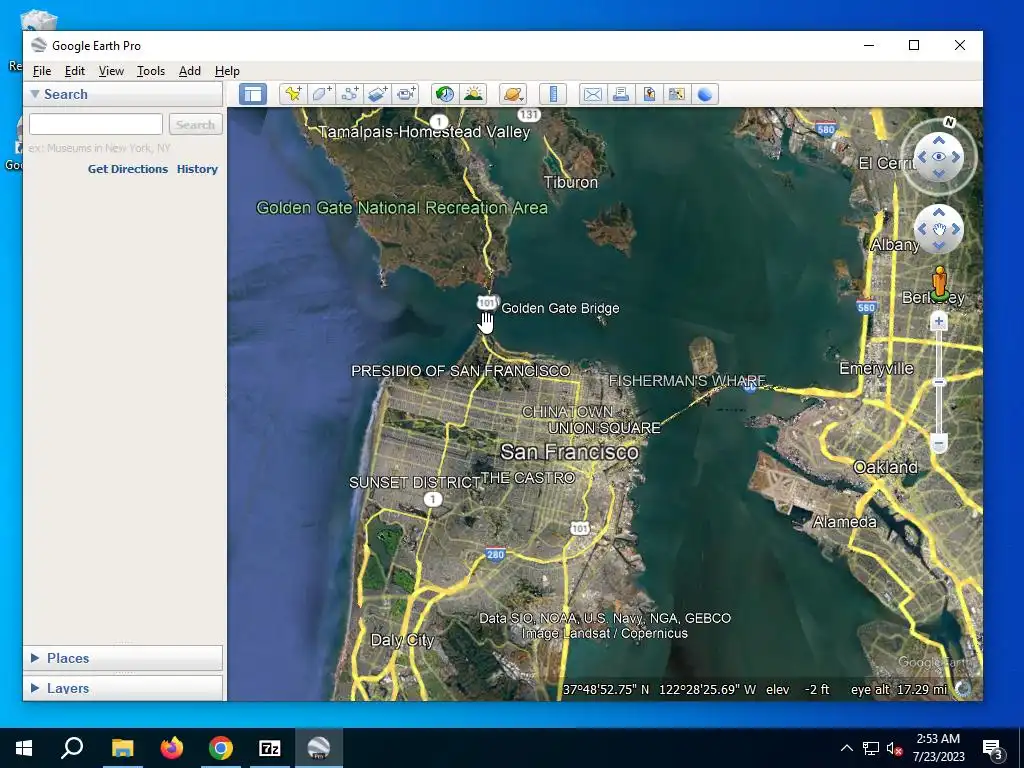1024x768 pixels.
Task: Click the Golden Gate Bridge map label
Action: point(560,308)
